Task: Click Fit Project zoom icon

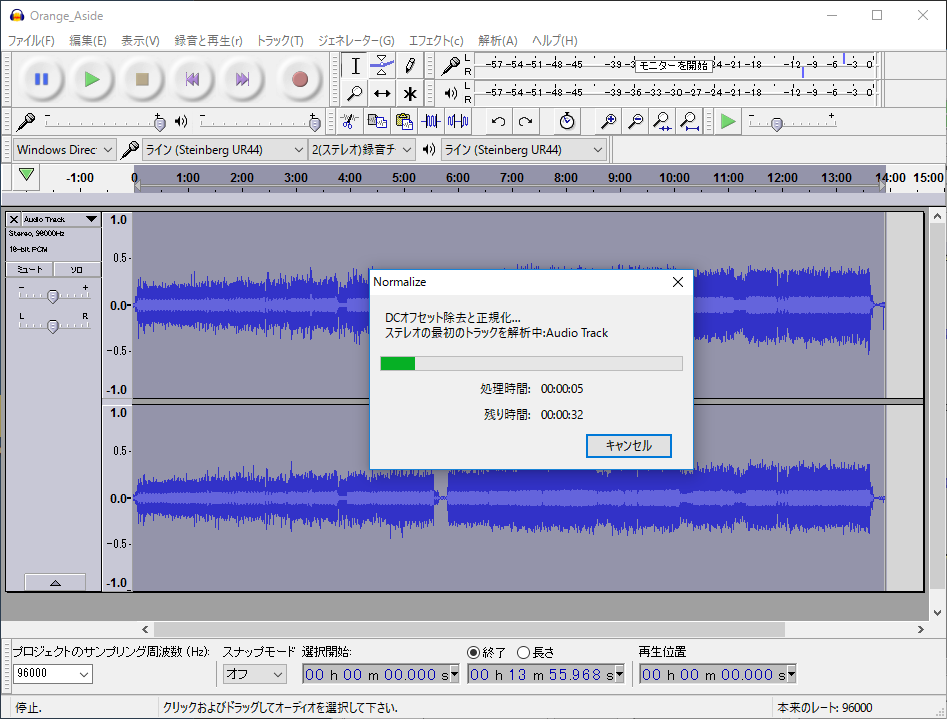Action: click(690, 121)
